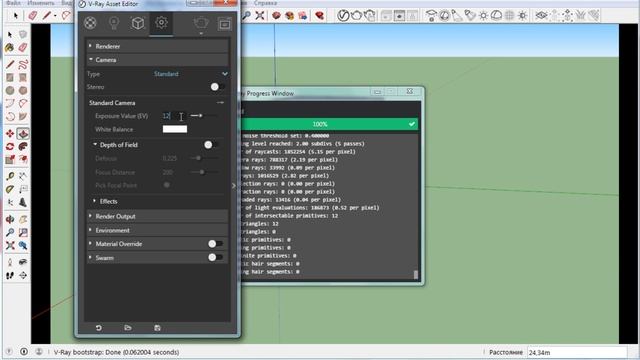The width and height of the screenshot is (640, 360).
Task: Click the revert-to-defaults arrow in the Asset Editor footer
Action: (98, 328)
